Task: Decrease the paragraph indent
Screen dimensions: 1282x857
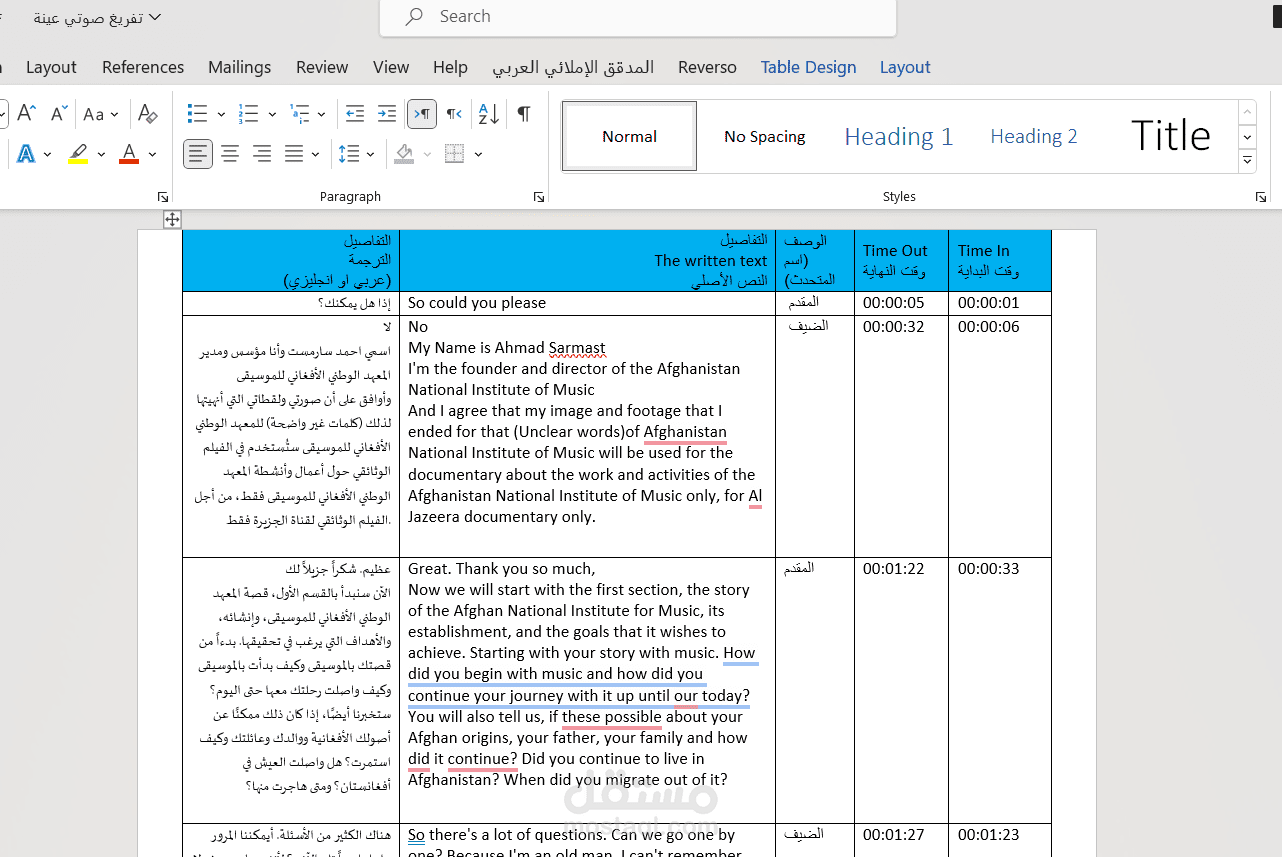Action: (x=354, y=114)
